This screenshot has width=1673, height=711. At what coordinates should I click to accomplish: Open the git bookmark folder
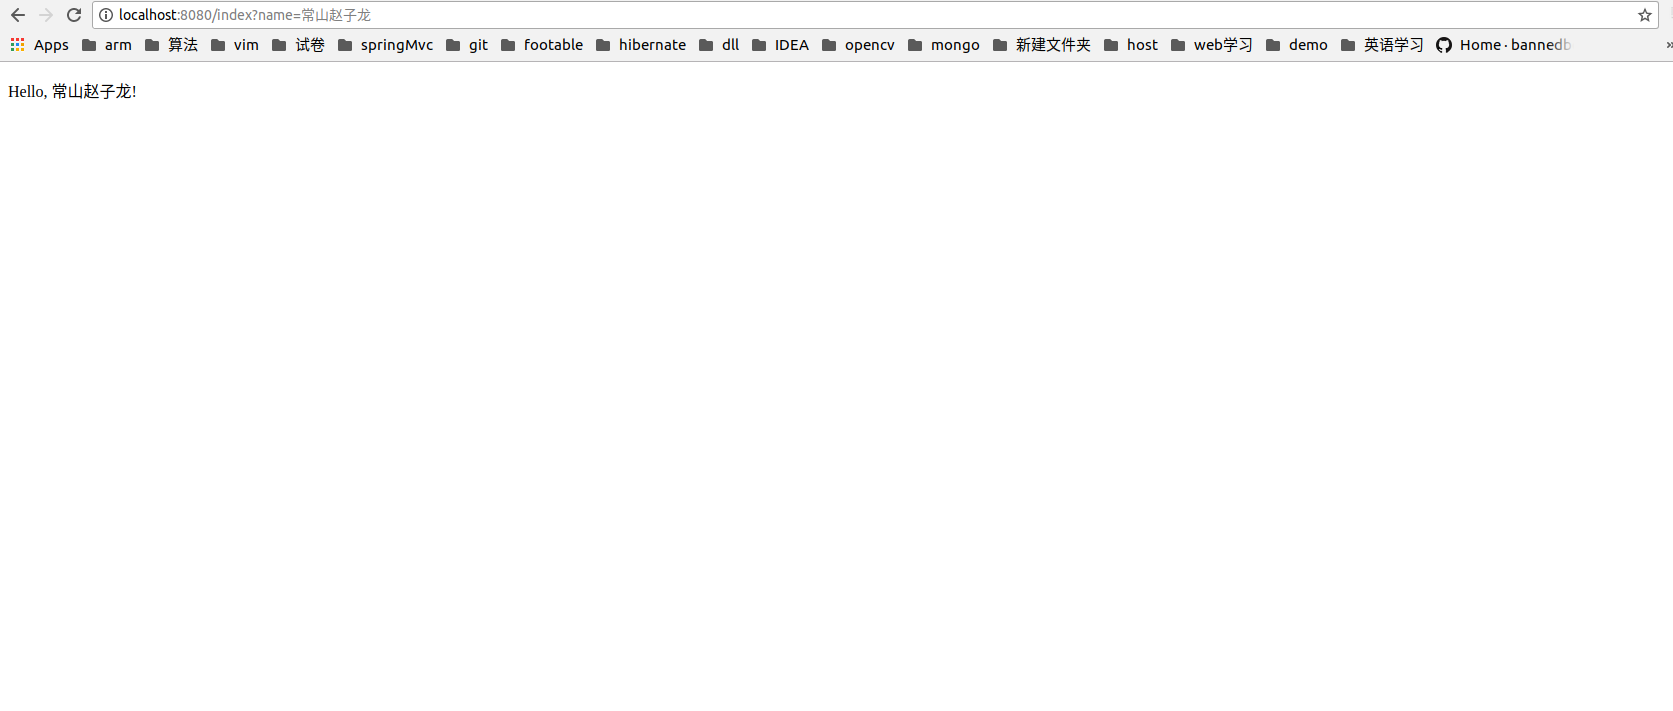click(x=467, y=45)
